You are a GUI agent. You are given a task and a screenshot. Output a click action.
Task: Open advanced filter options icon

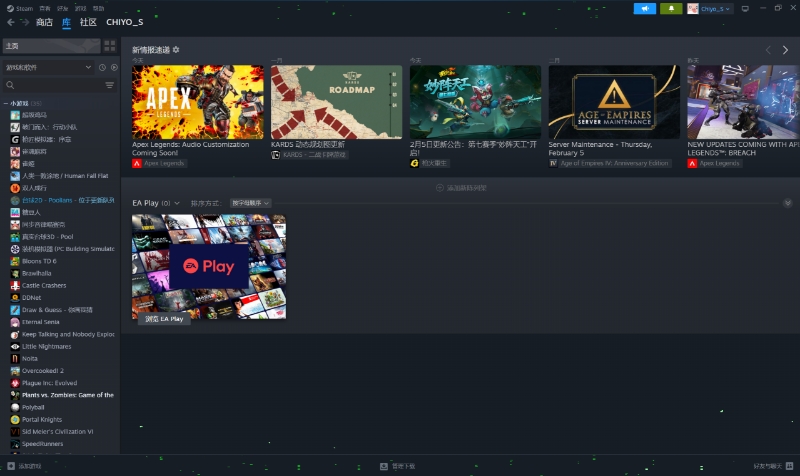(x=110, y=85)
